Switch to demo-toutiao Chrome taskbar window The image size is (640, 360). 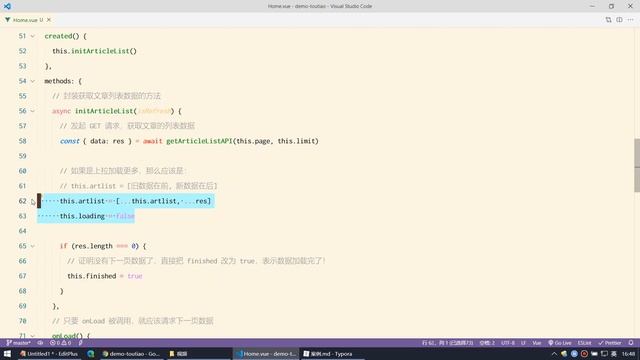131,354
